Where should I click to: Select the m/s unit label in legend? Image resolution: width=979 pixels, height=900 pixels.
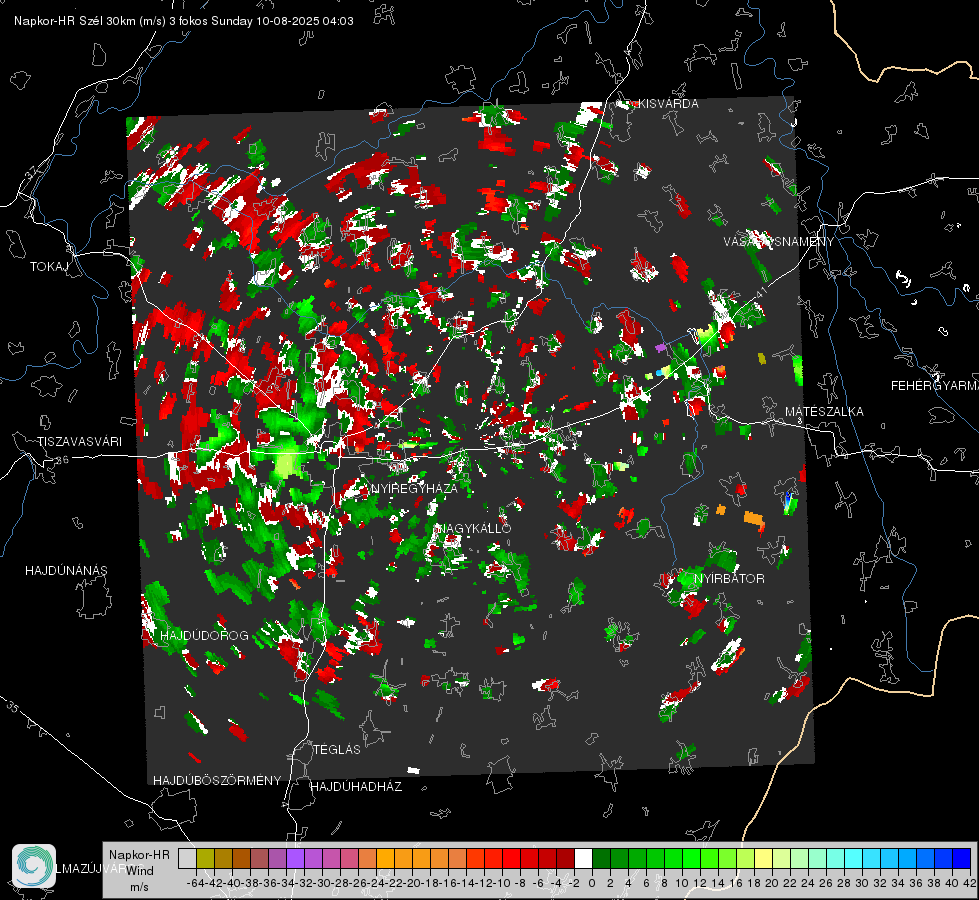click(x=139, y=887)
